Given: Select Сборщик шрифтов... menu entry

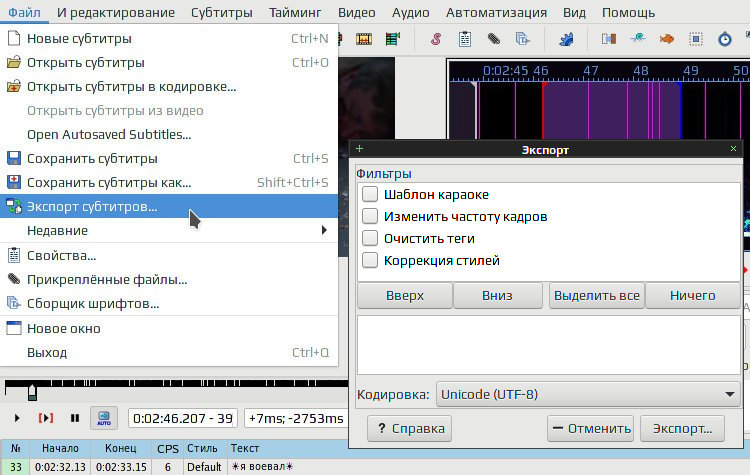Looking at the screenshot, I should pos(169,303).
